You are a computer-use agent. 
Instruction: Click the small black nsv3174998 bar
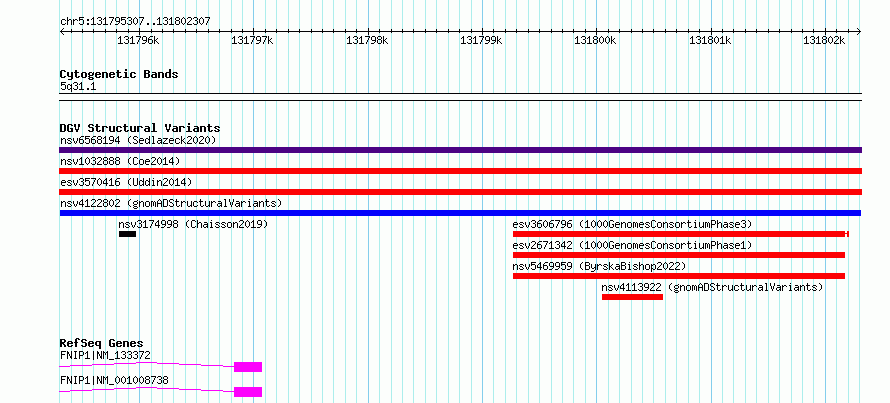point(127,234)
